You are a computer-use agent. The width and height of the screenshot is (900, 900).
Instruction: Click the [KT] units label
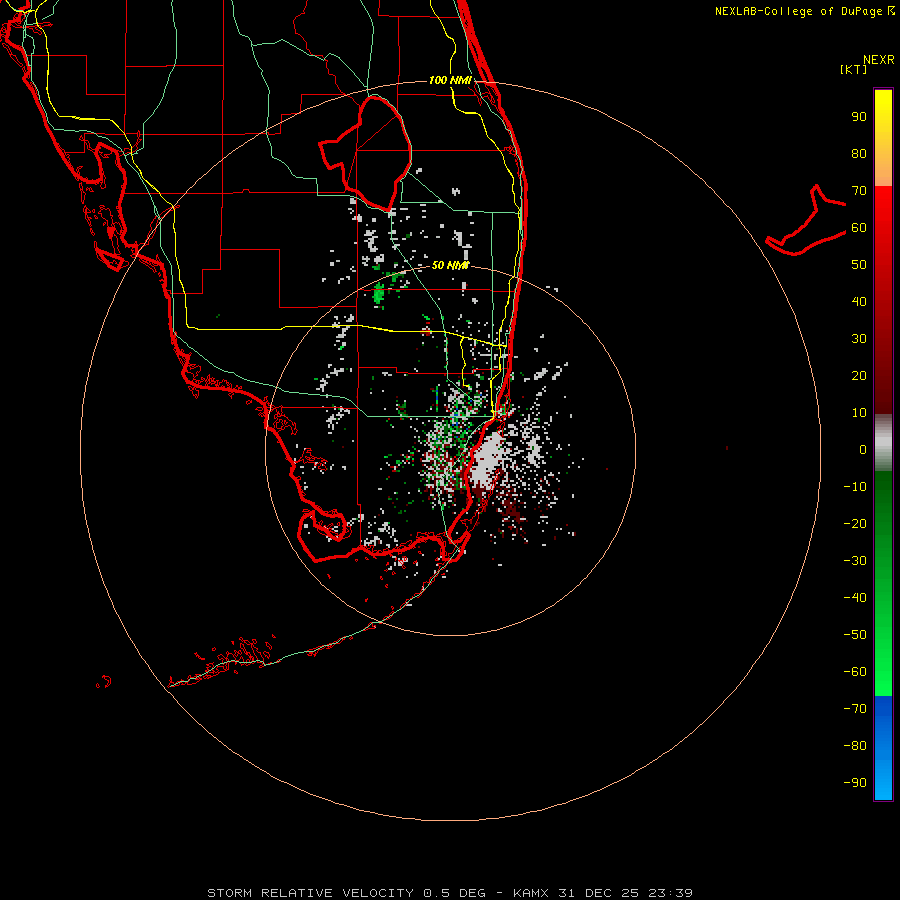pyautogui.click(x=854, y=69)
